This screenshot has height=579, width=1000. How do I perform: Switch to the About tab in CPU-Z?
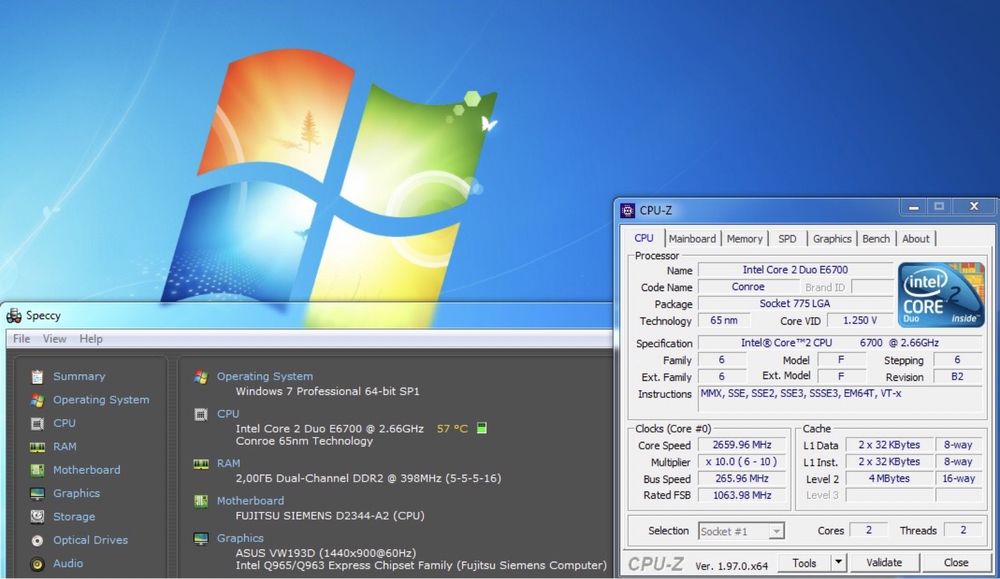pyautogui.click(x=915, y=239)
